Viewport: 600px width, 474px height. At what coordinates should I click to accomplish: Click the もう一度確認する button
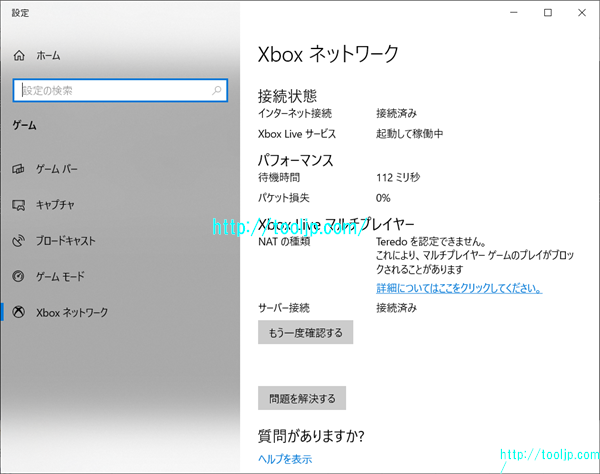[x=305, y=332]
